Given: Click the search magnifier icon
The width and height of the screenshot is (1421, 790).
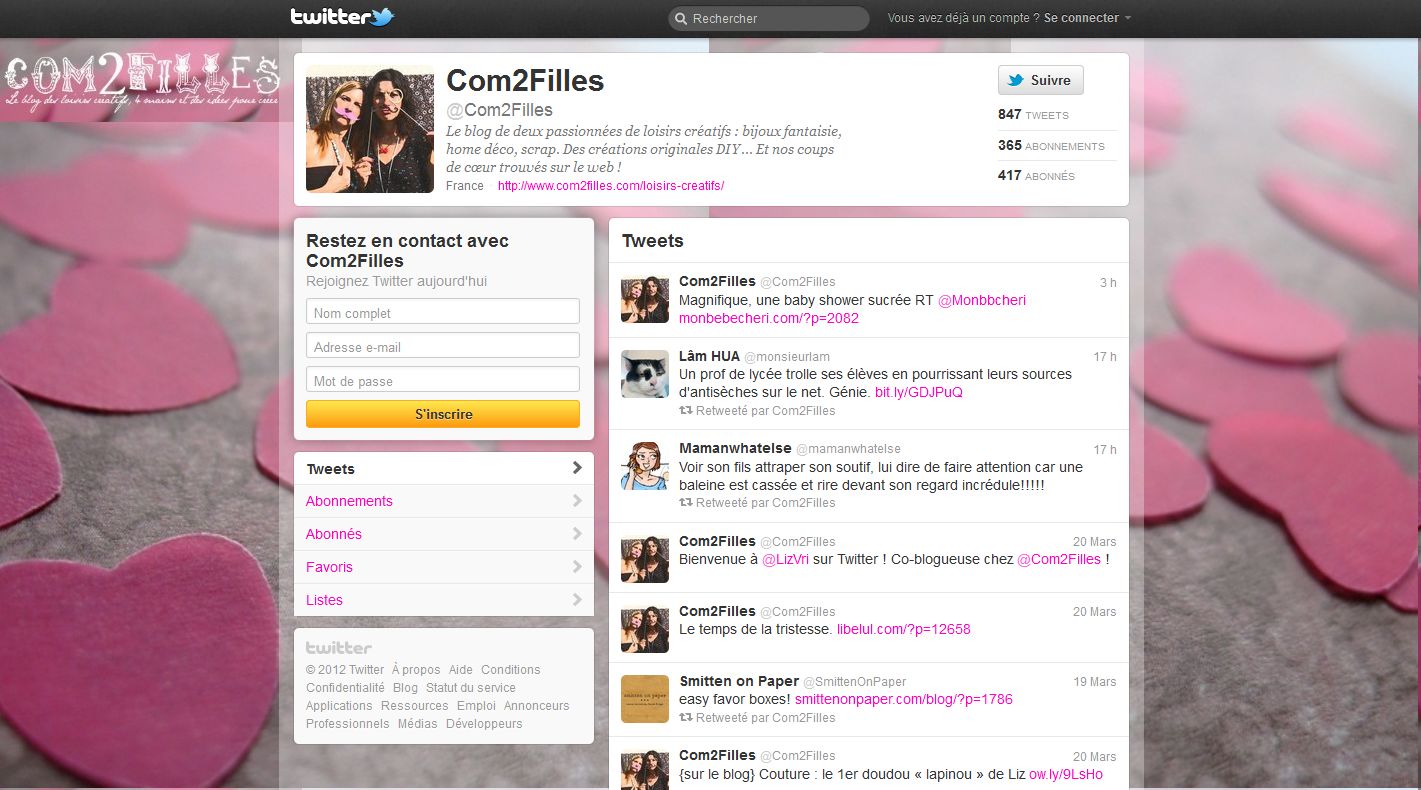Looking at the screenshot, I should [x=681, y=19].
